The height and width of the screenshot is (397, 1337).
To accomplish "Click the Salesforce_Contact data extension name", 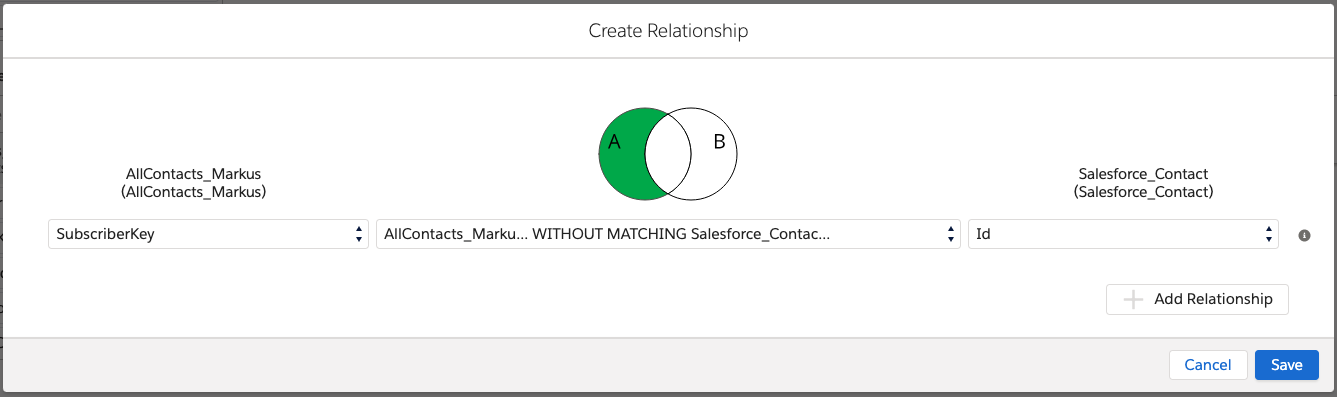I will (1142, 174).
